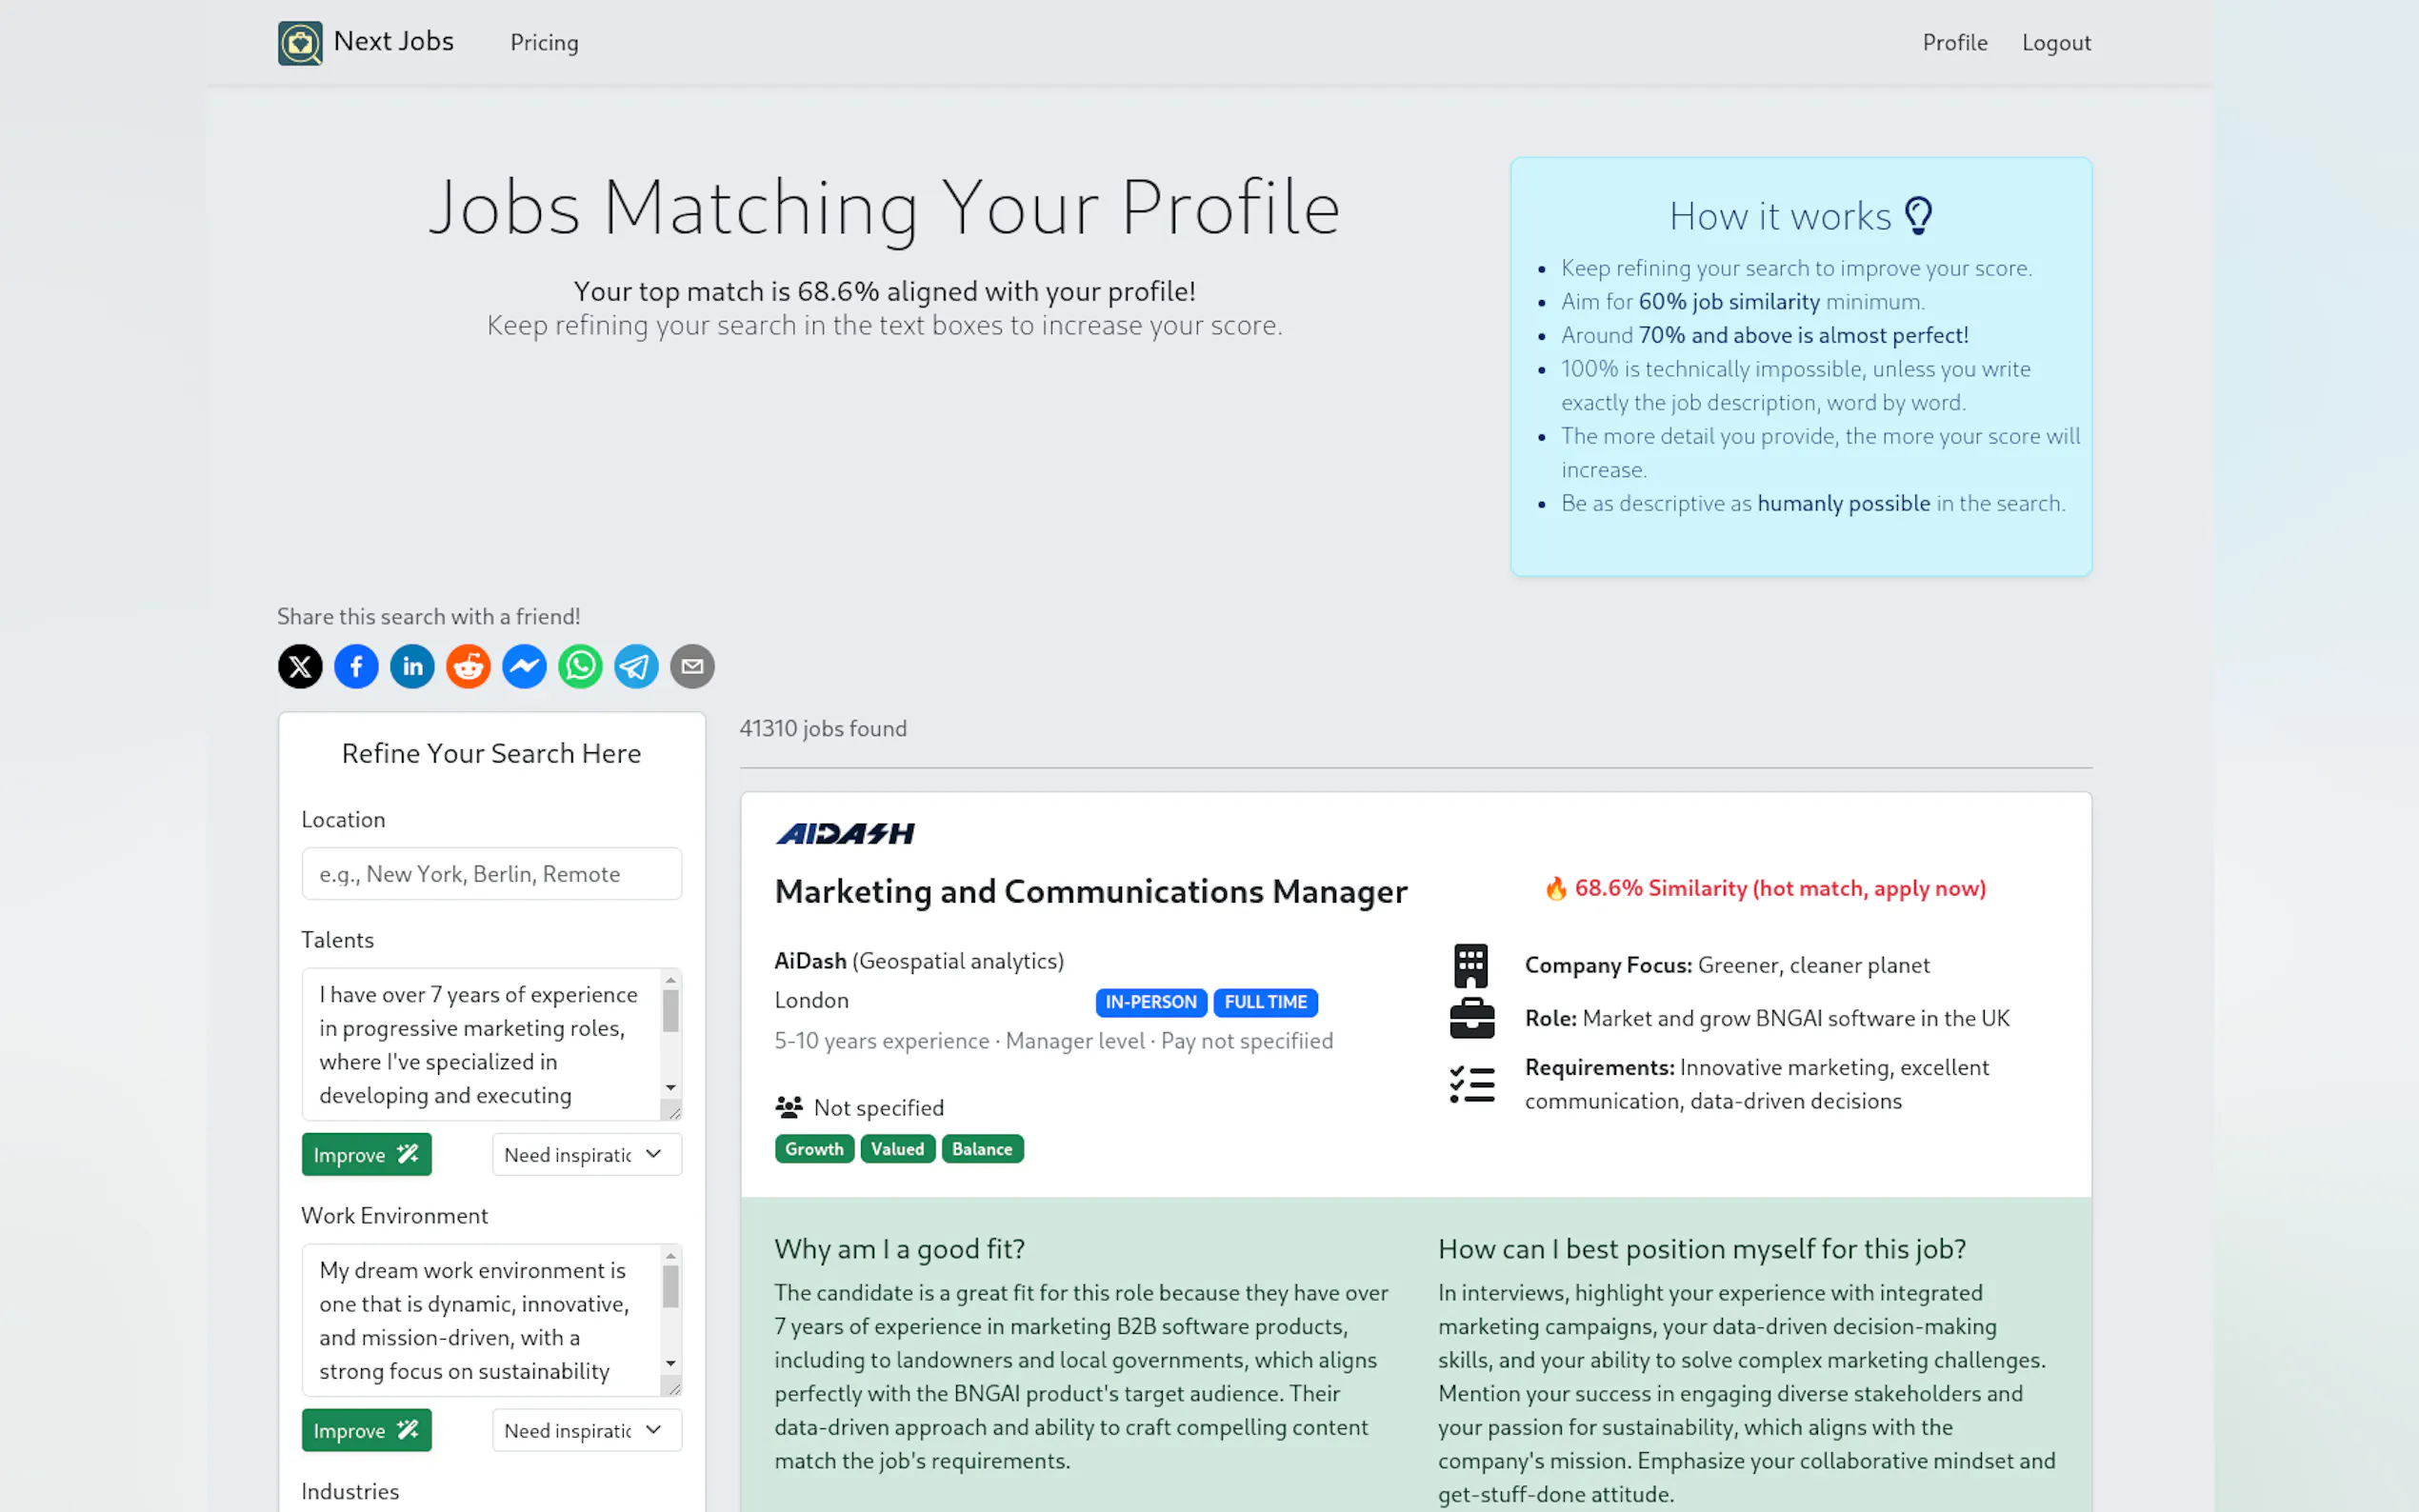Open Marketing and Communications Manager job title
Image resolution: width=2419 pixels, height=1512 pixels.
click(1090, 891)
